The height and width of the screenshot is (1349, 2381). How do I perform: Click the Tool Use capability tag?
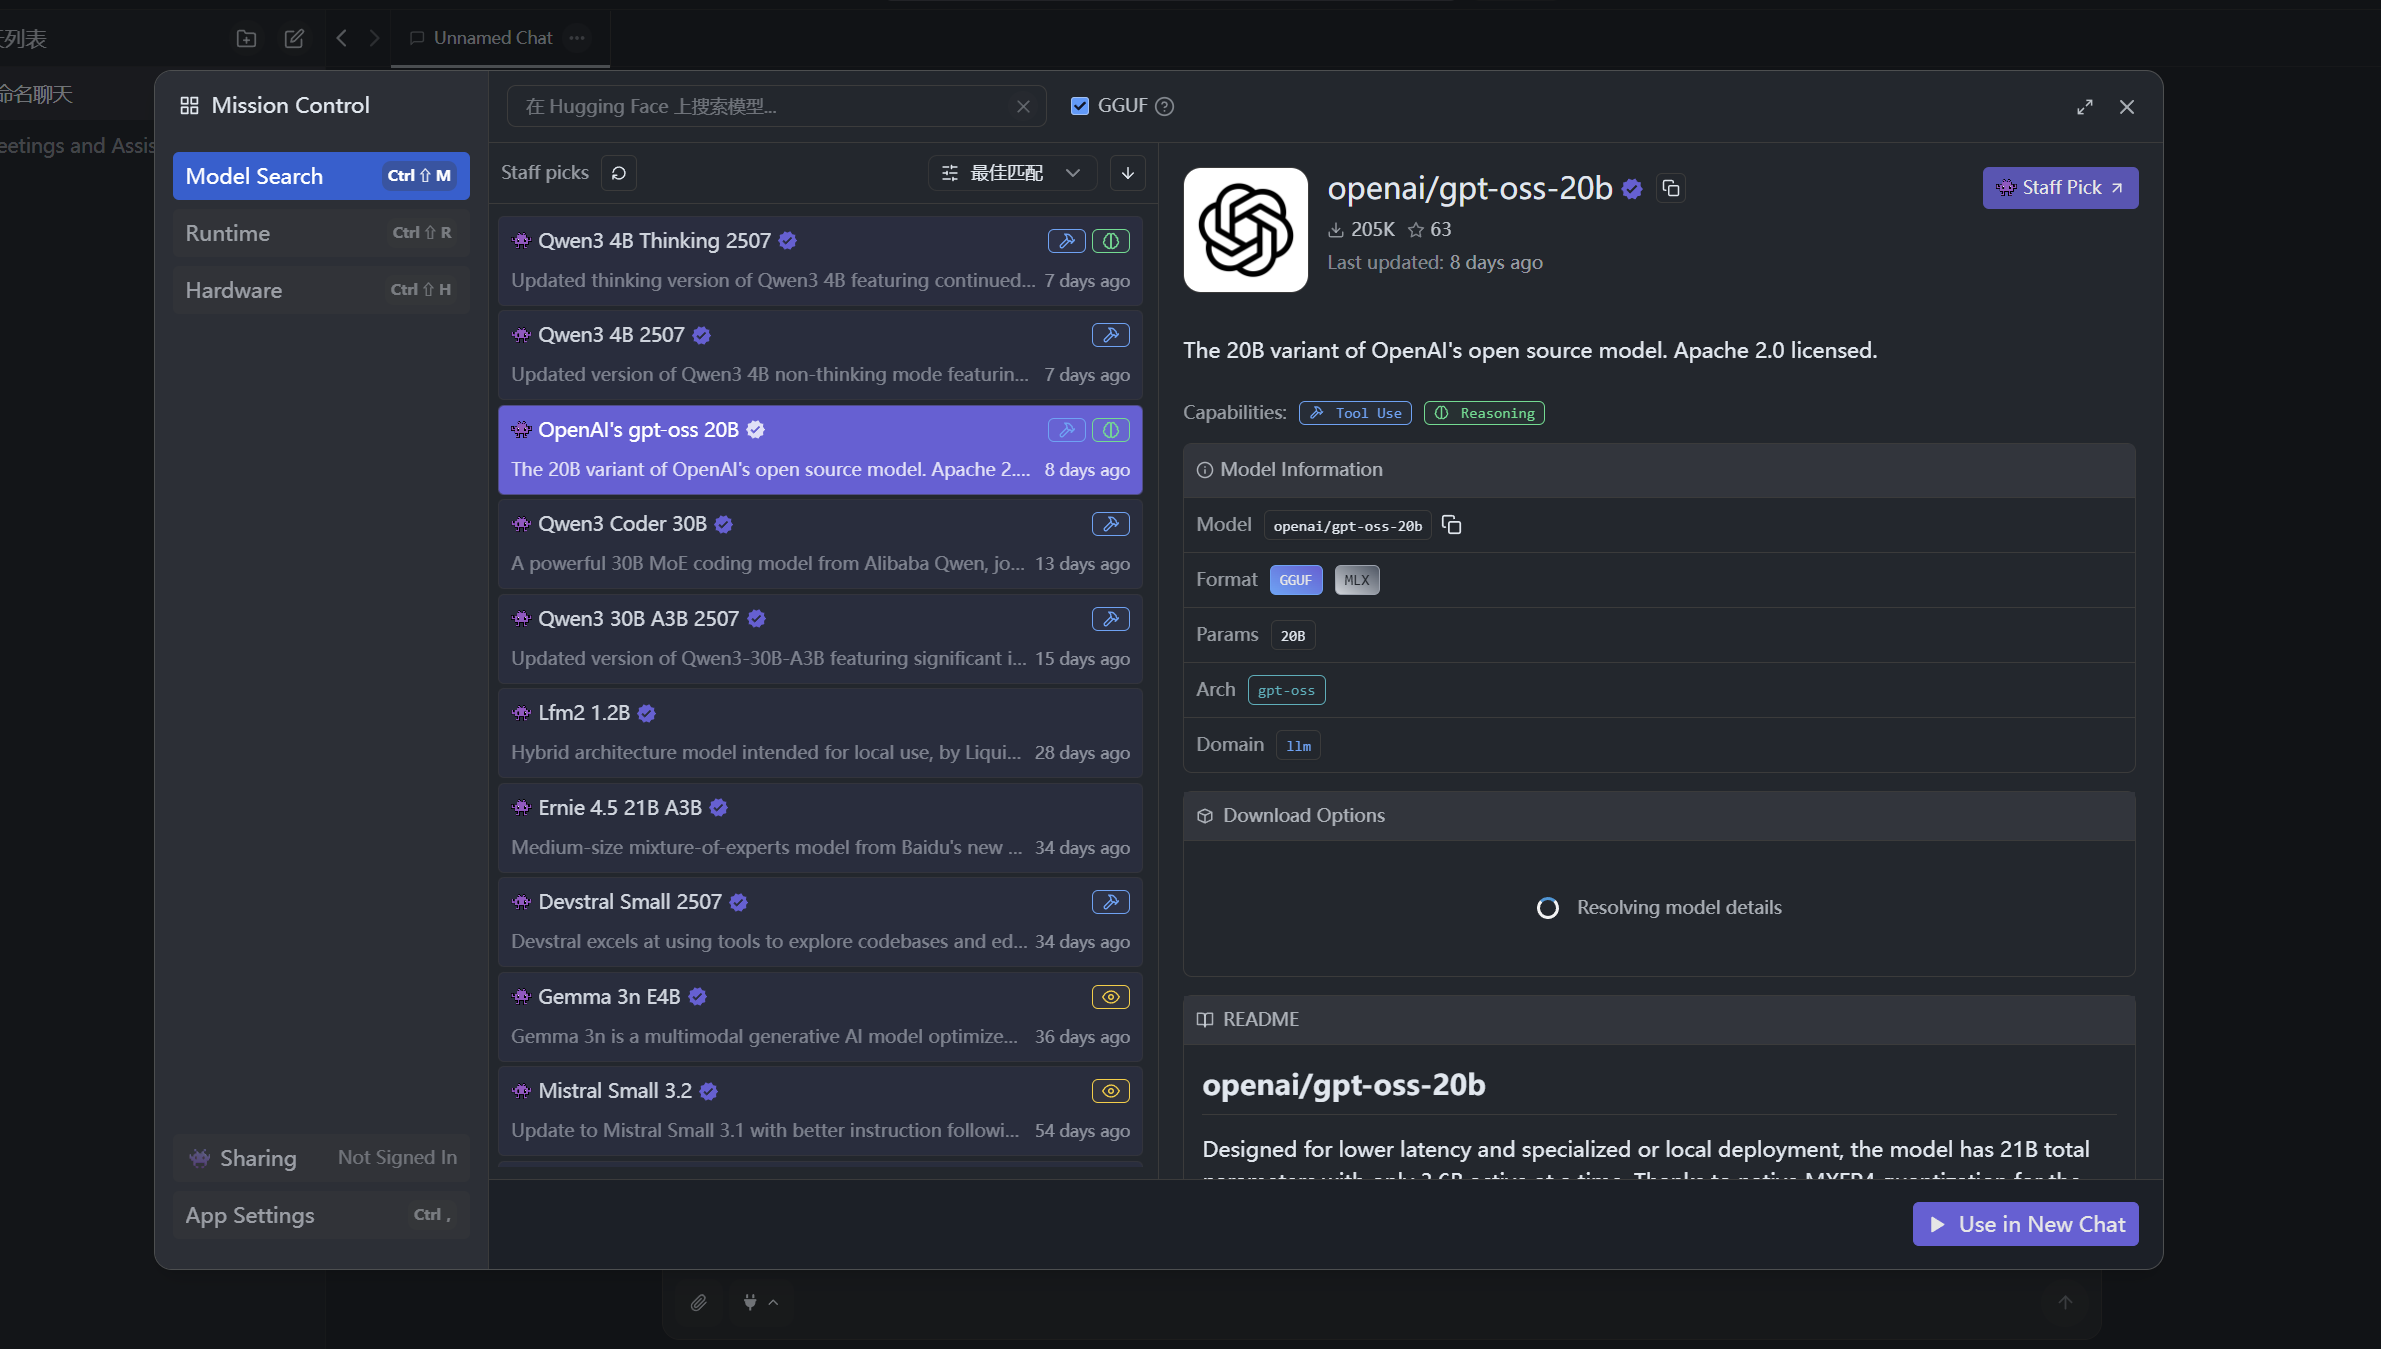point(1355,413)
